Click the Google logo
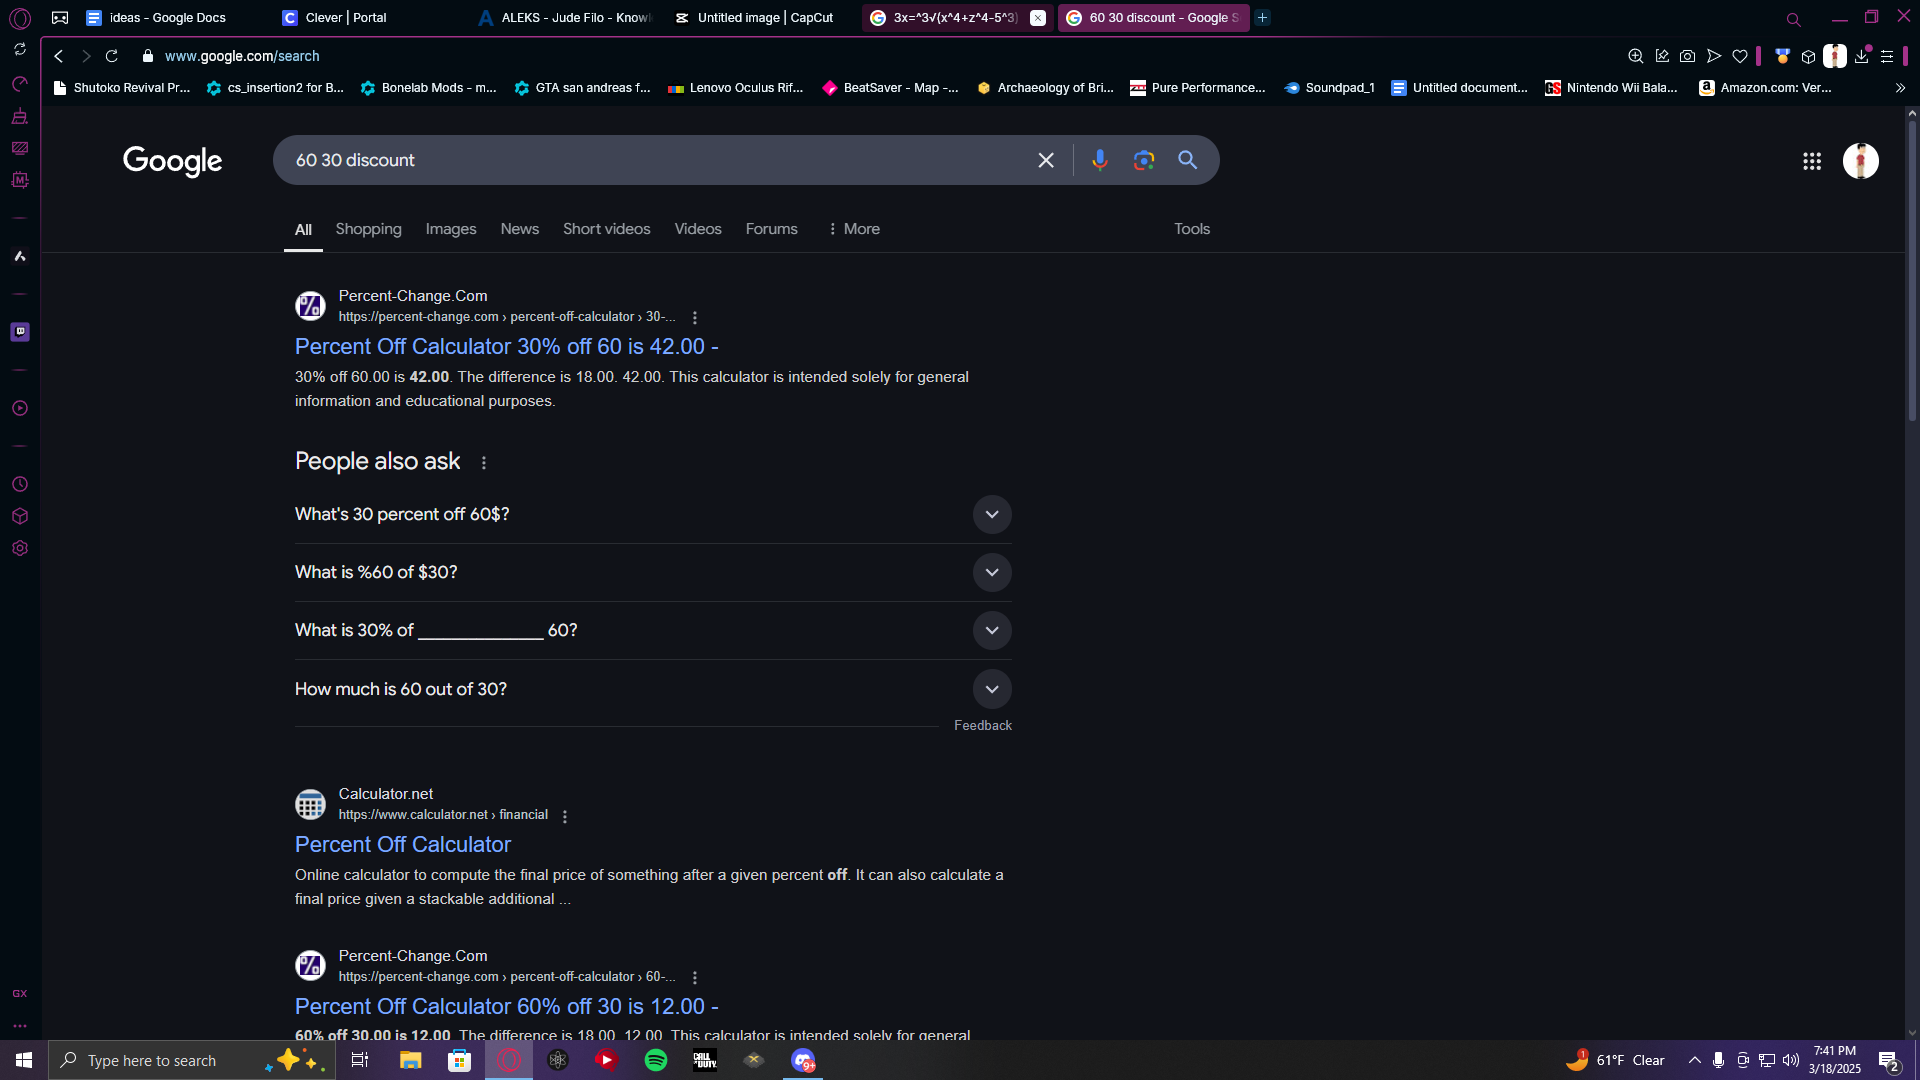 pyautogui.click(x=173, y=160)
